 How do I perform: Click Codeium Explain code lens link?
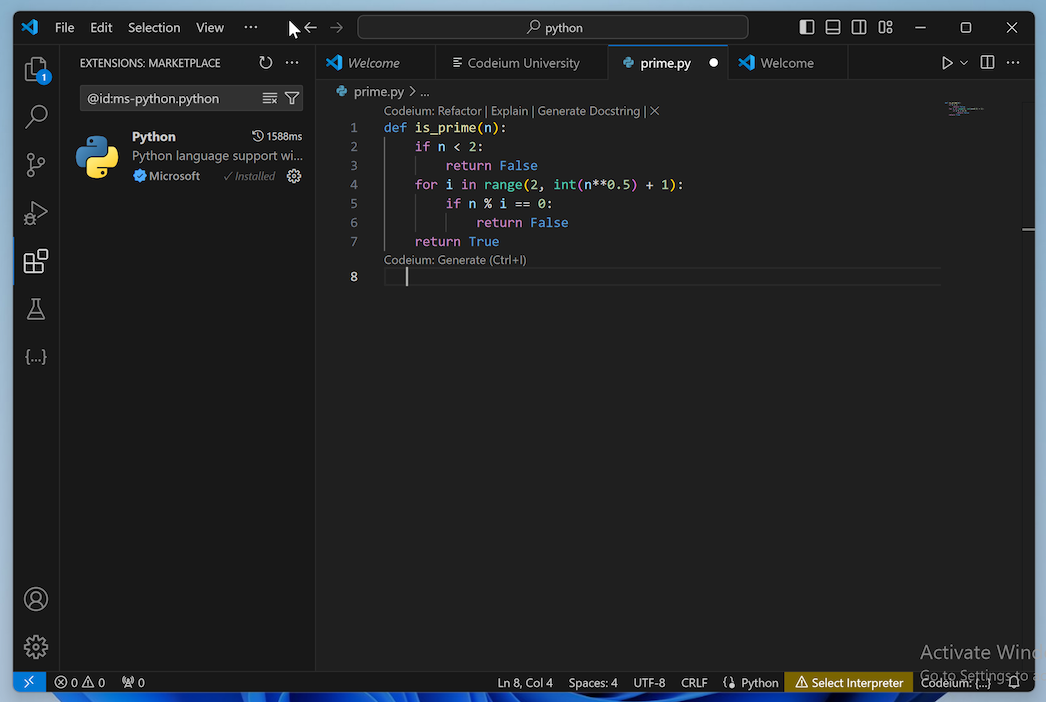[x=509, y=111]
